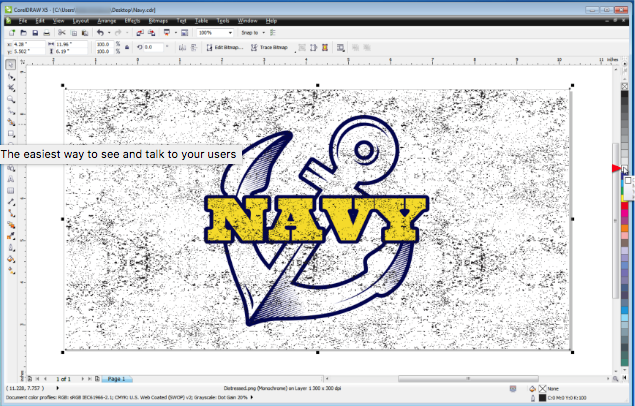The height and width of the screenshot is (406, 635).
Task: Click the Mirror vertically button
Action: (x=194, y=47)
